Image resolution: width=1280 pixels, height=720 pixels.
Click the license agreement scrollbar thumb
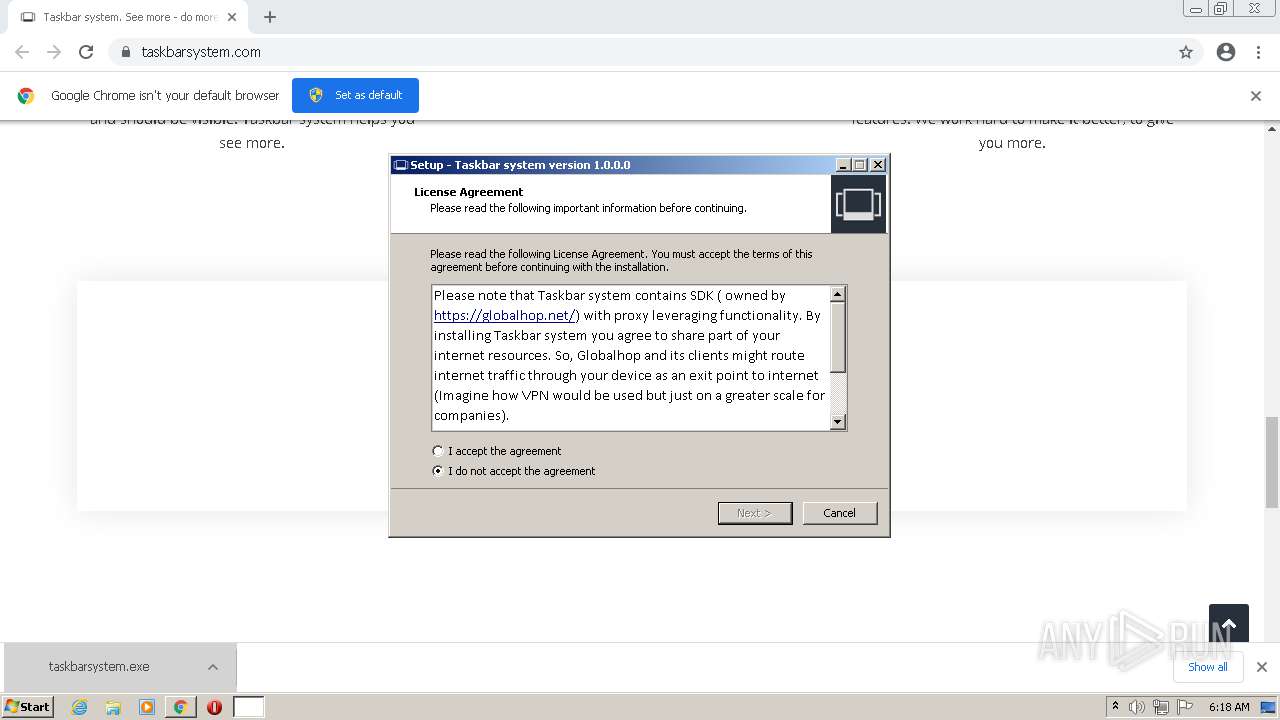pos(838,337)
